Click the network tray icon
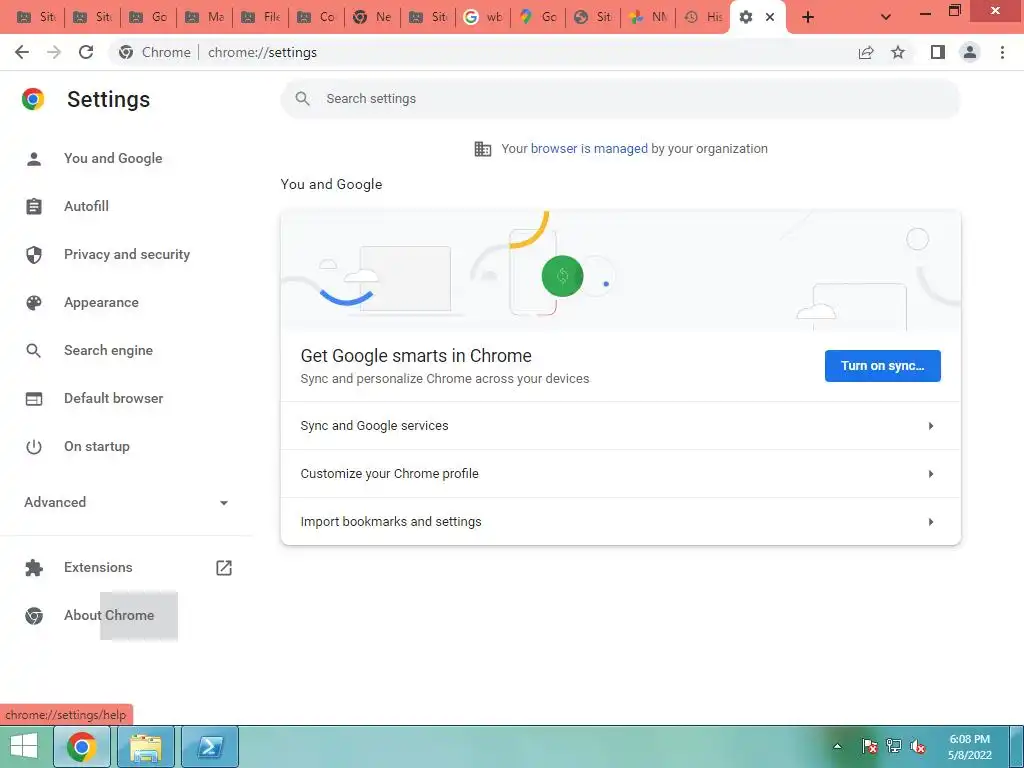1024x768 pixels. coord(893,746)
